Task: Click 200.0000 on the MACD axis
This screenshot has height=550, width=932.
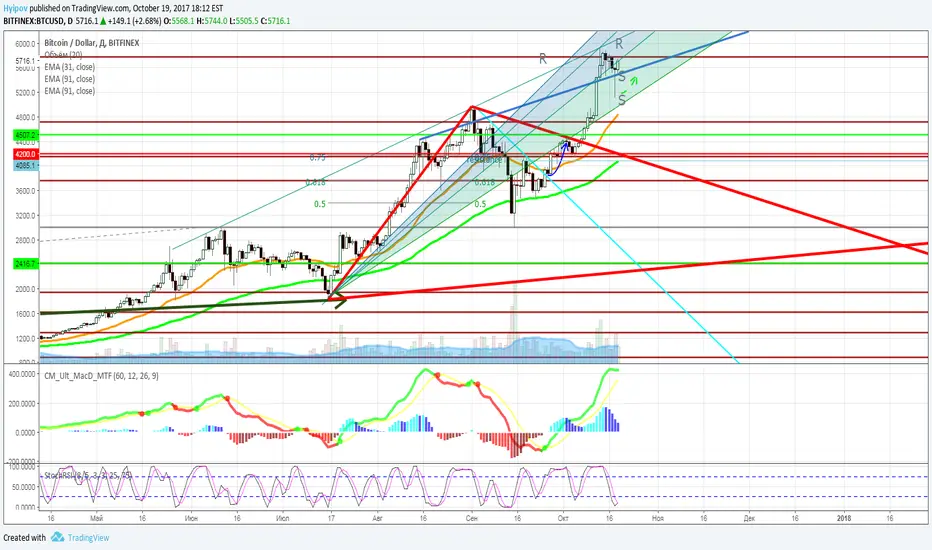Action: point(22,404)
